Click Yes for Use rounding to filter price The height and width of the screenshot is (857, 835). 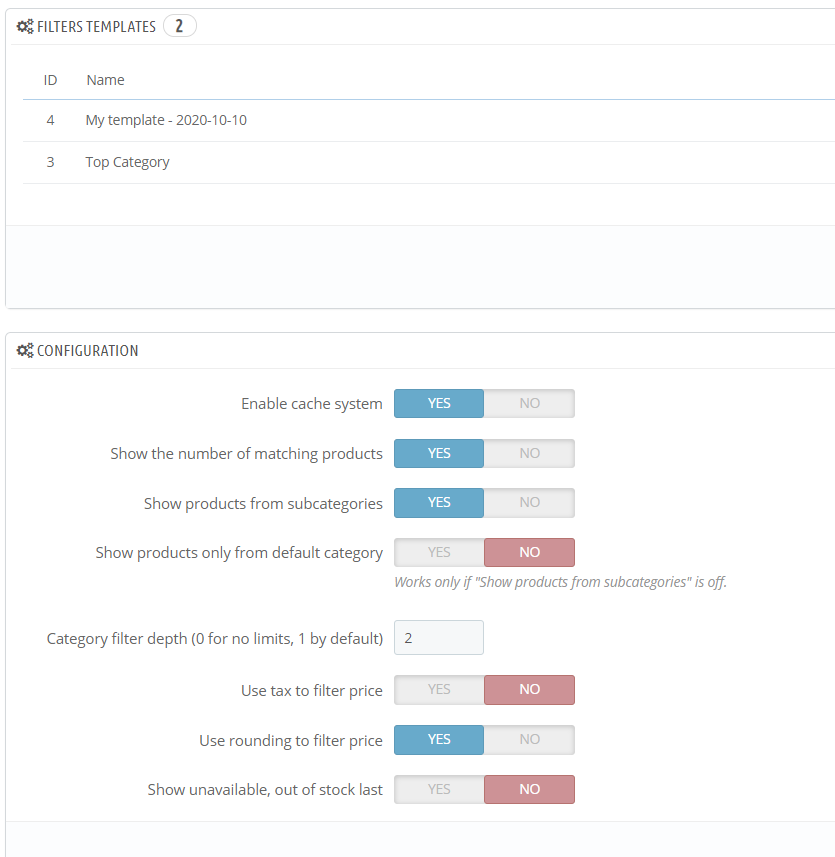439,739
